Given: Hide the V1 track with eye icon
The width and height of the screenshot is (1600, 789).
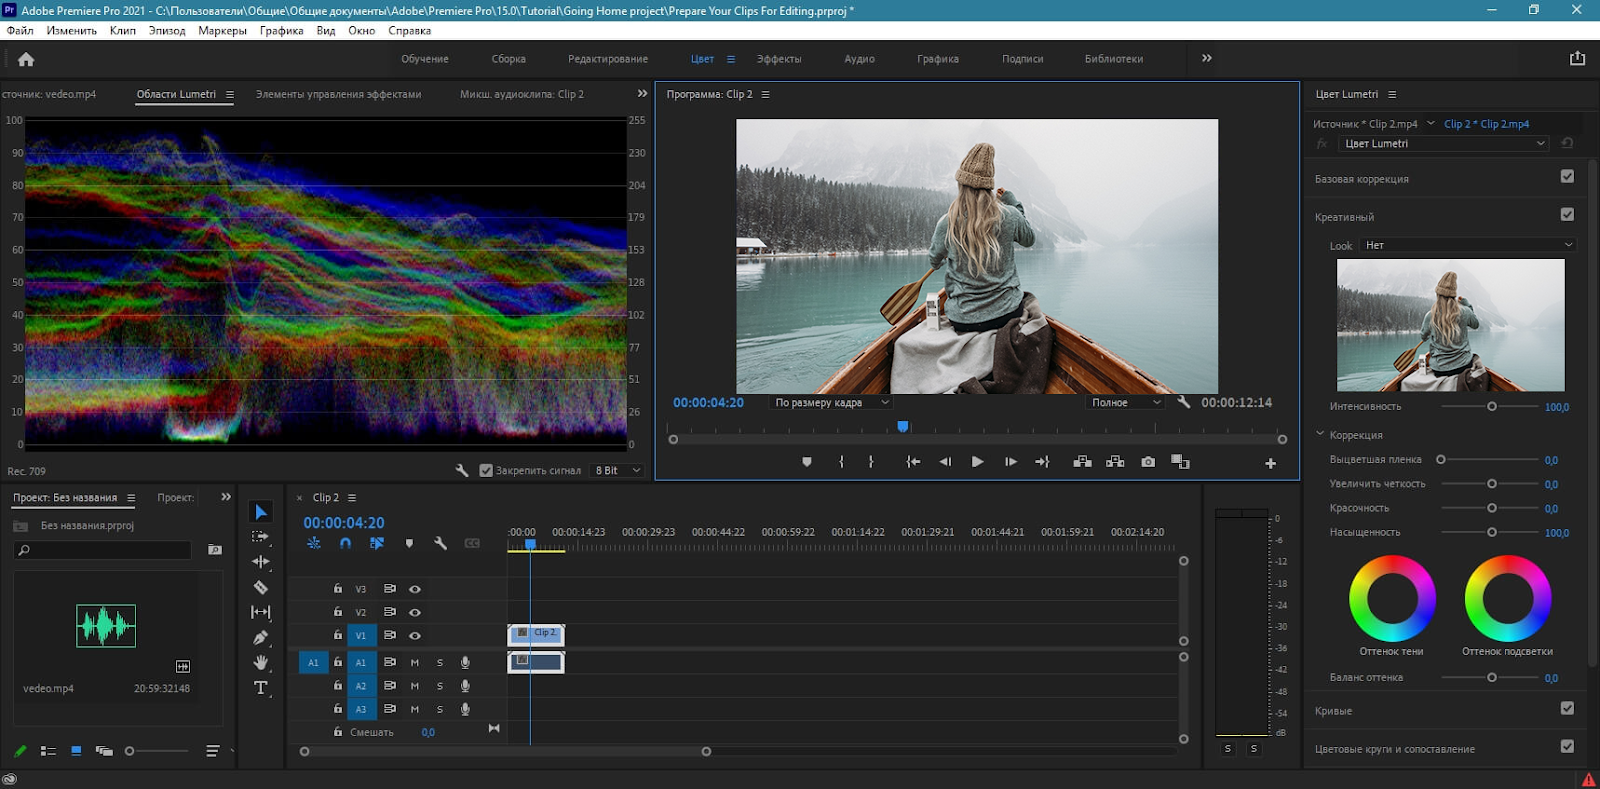Looking at the screenshot, I should (x=415, y=636).
